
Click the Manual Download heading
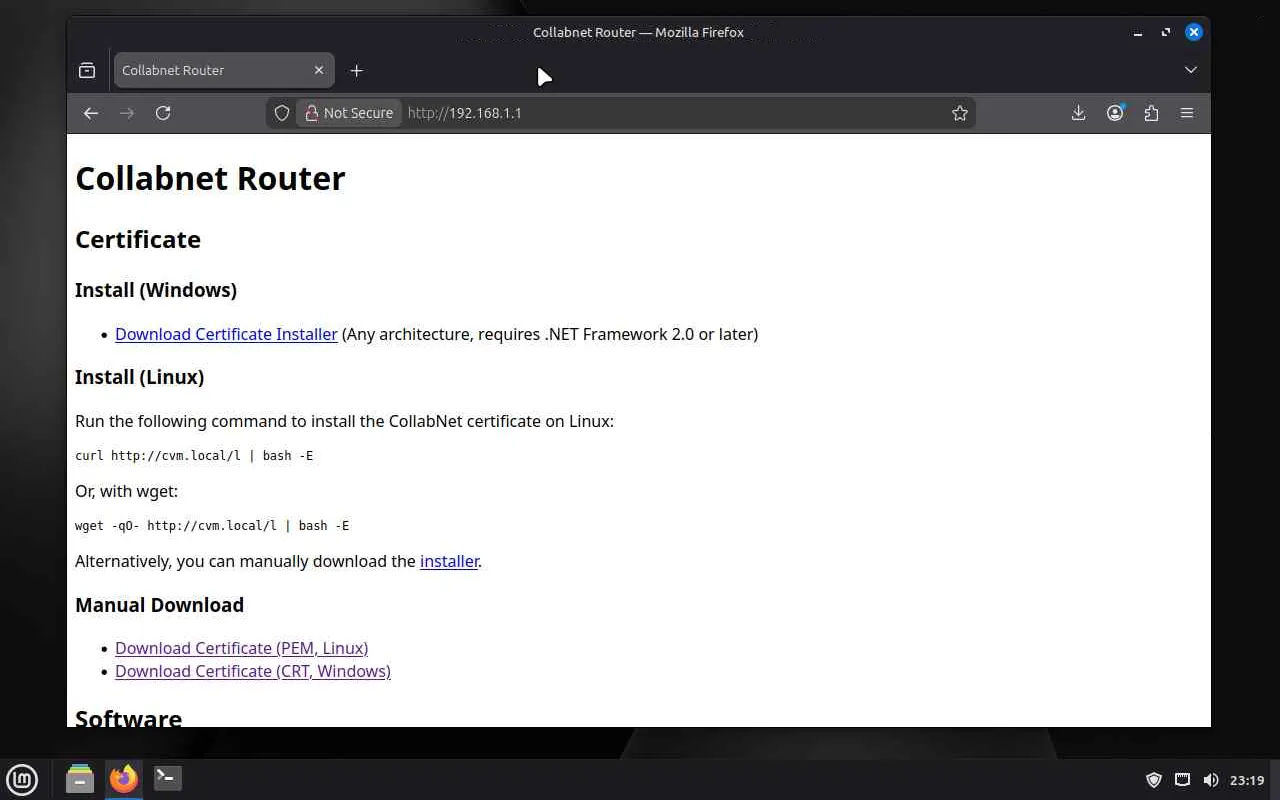click(159, 605)
